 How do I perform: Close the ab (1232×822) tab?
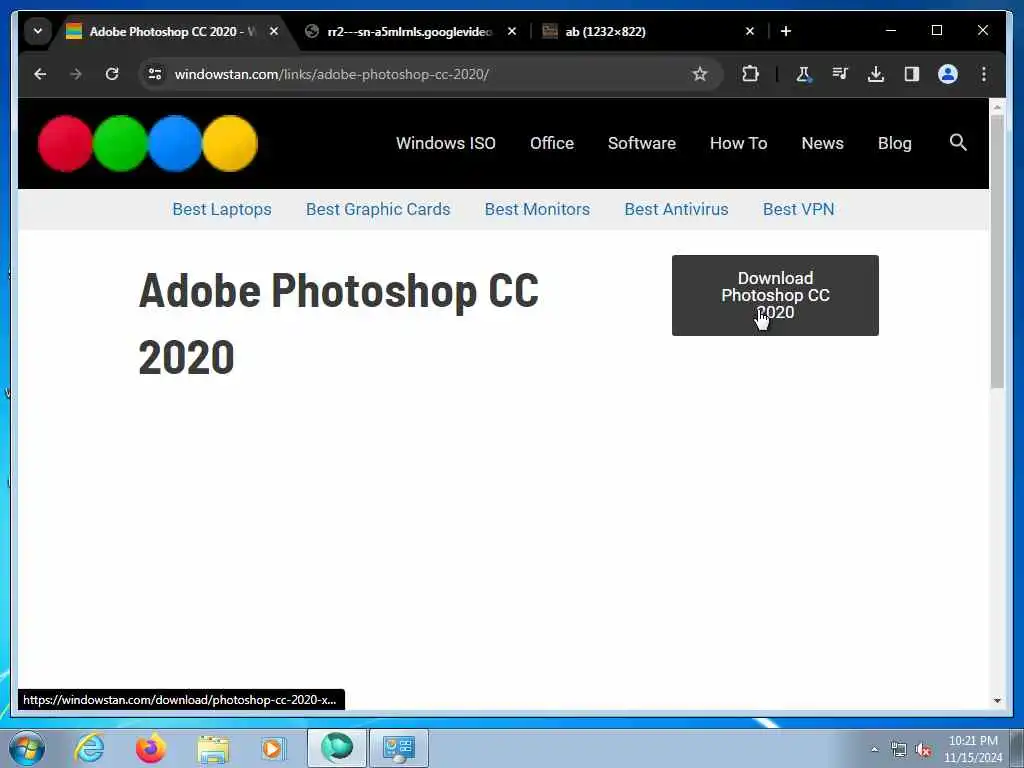[x=750, y=31]
